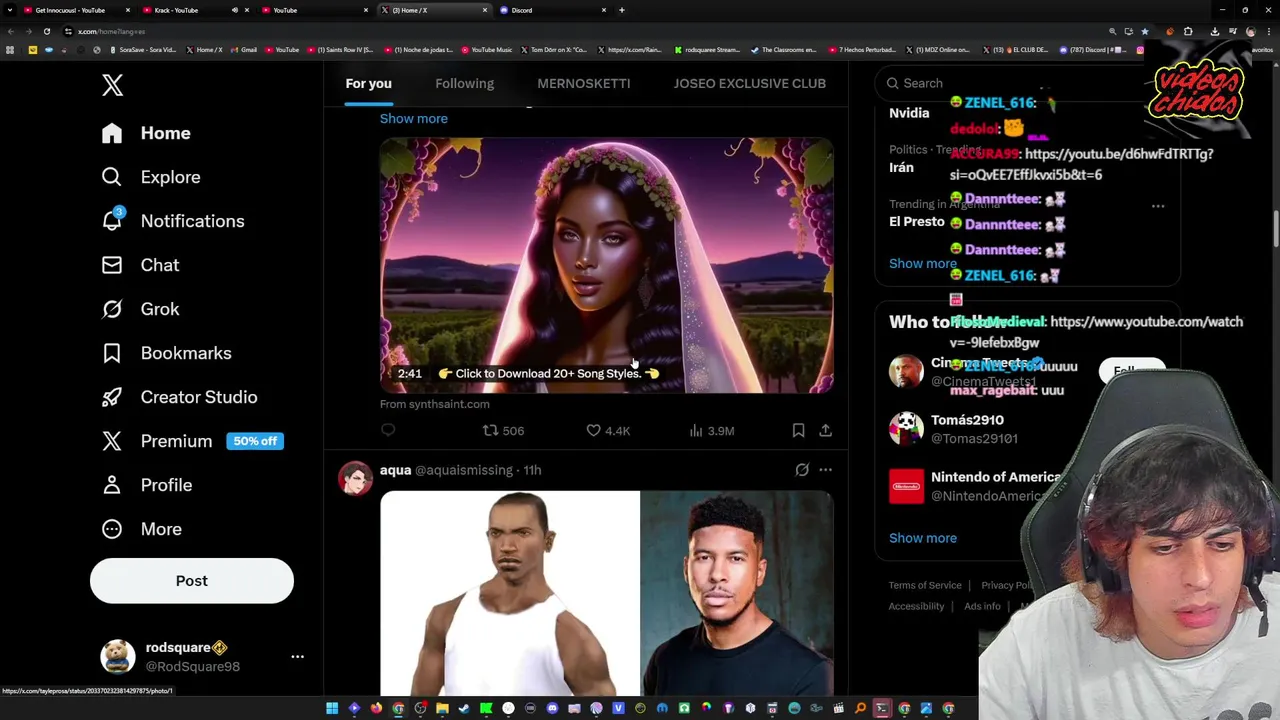
Task: Open Bookmarks in the sidebar
Action: click(x=166, y=353)
